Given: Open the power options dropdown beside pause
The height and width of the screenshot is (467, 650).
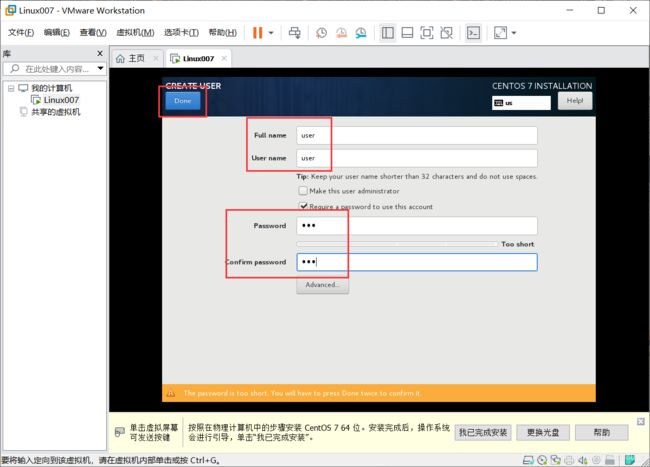Looking at the screenshot, I should 271,33.
